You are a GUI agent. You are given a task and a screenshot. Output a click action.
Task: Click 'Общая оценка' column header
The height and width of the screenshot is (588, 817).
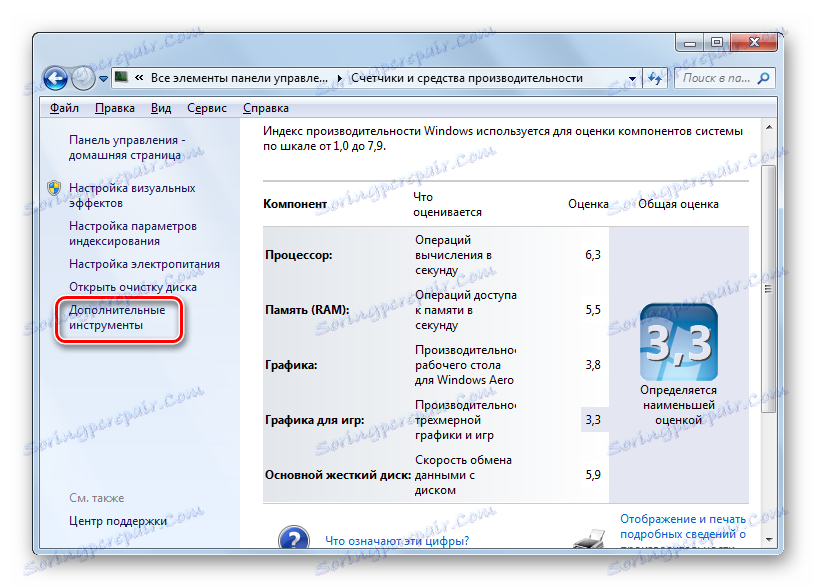click(678, 204)
